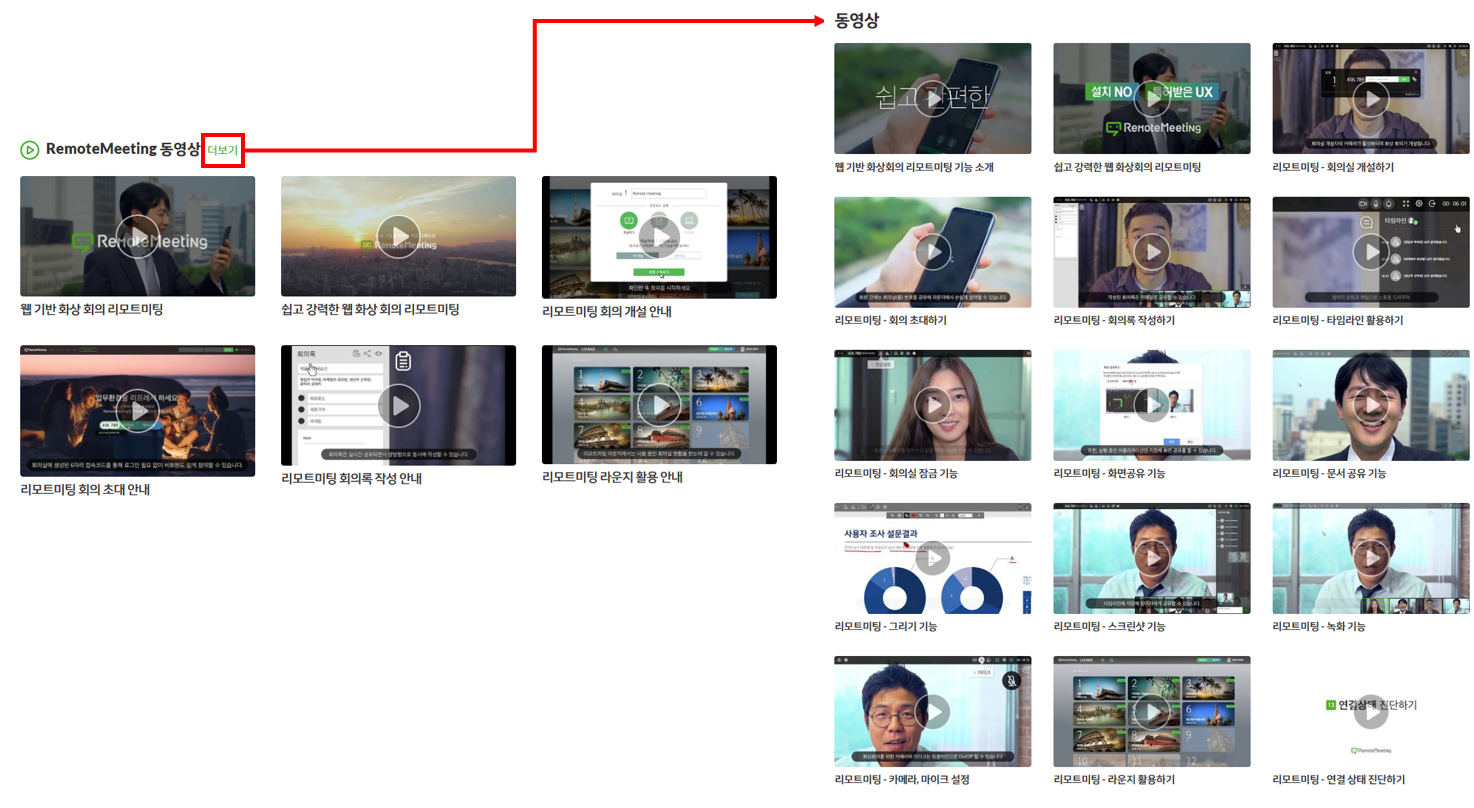The width and height of the screenshot is (1474, 808).
Task: Play the '리모트미팅 - 회의 초대하기' video button
Action: click(932, 251)
